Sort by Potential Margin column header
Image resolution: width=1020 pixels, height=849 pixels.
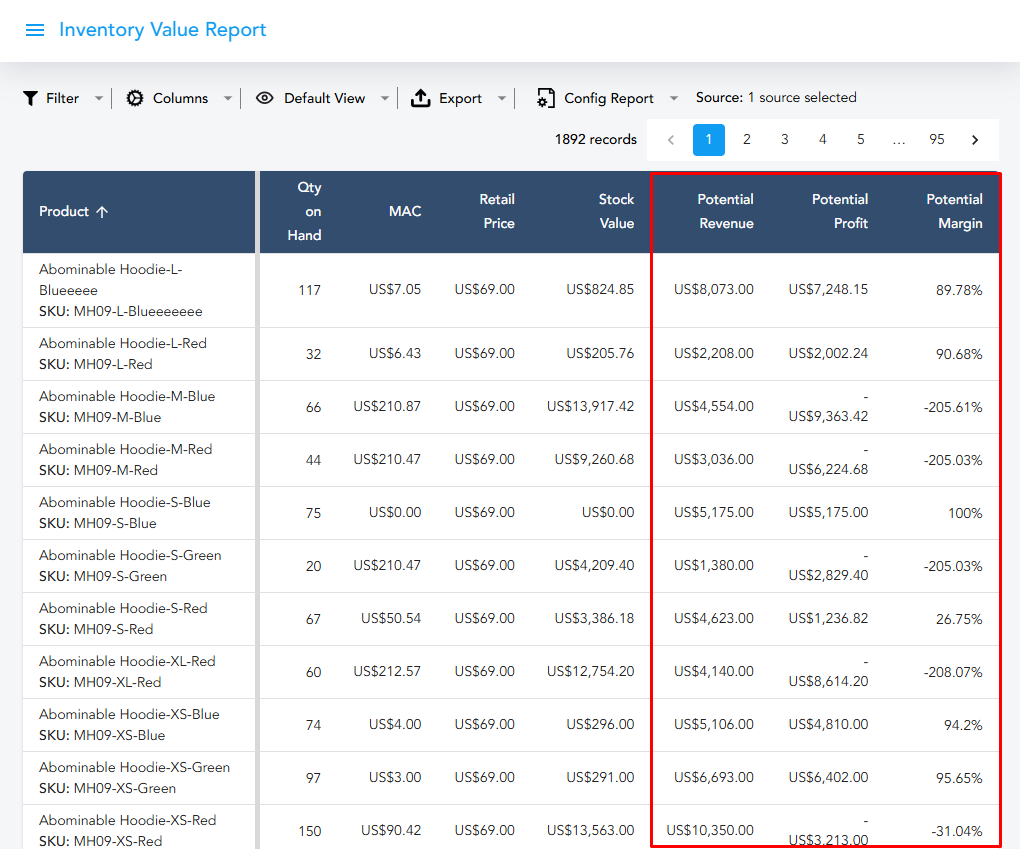pyautogui.click(x=954, y=212)
